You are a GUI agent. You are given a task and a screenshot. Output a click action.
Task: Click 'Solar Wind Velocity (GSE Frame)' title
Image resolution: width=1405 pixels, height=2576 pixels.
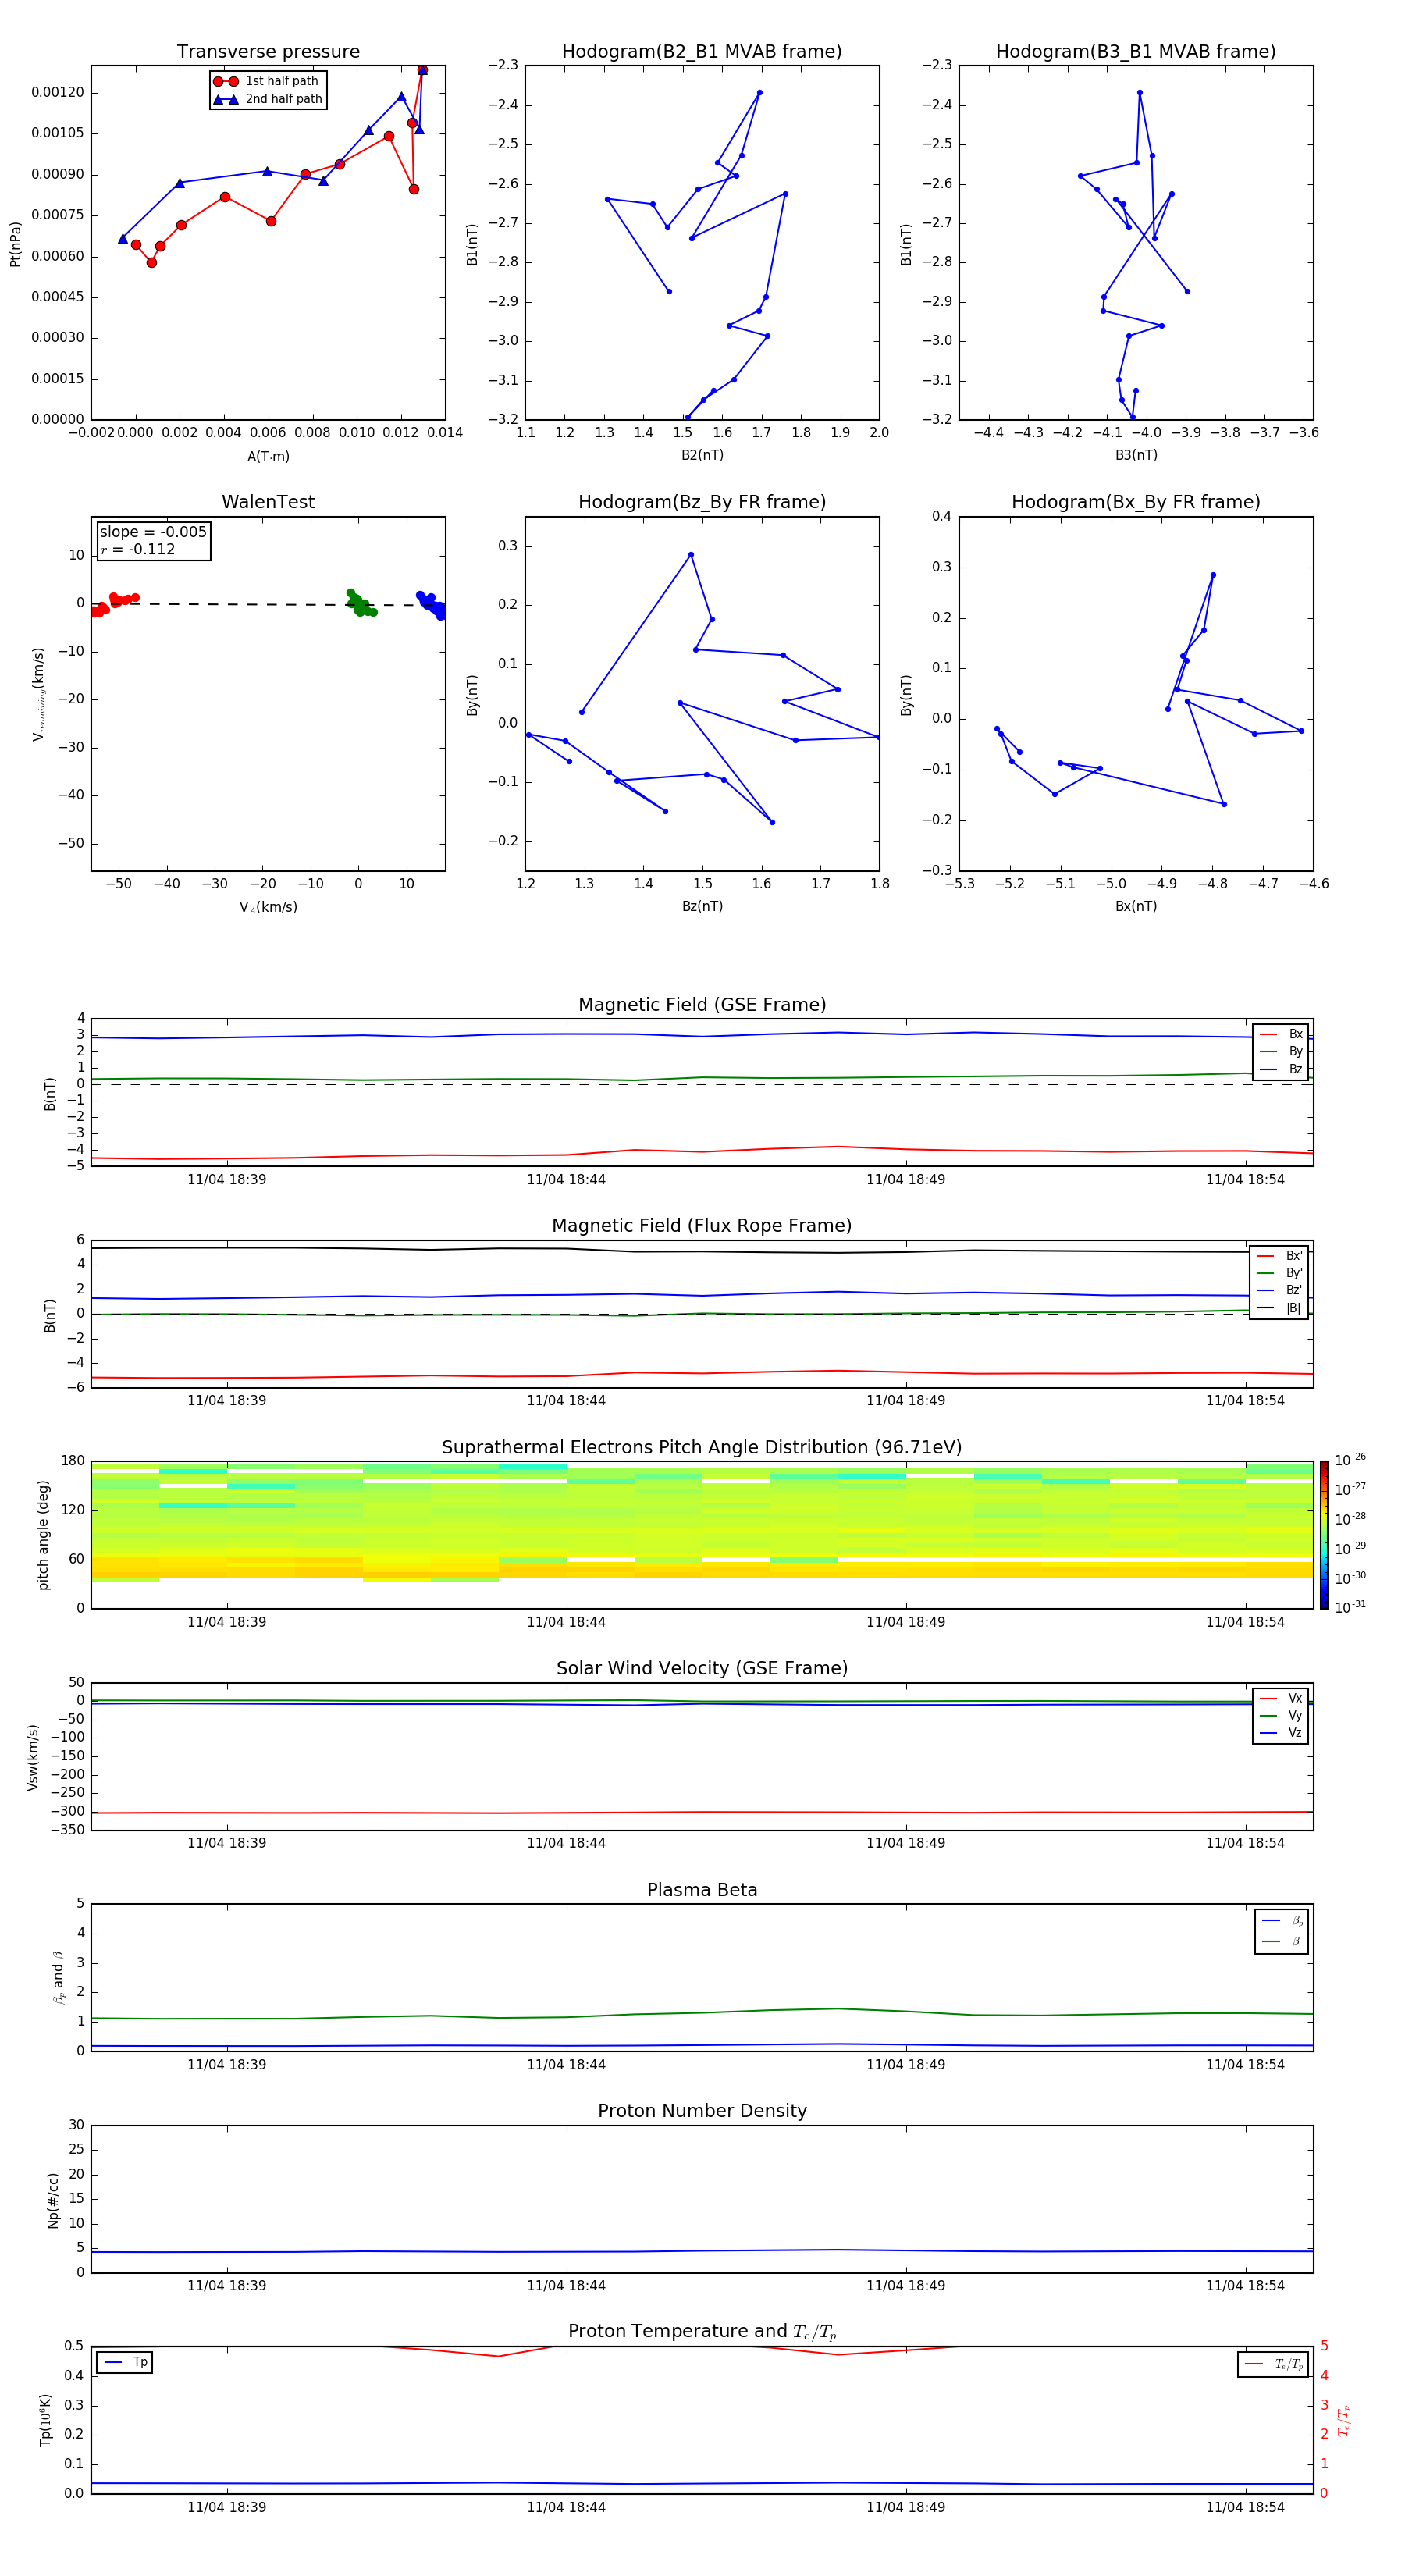tap(702, 1669)
